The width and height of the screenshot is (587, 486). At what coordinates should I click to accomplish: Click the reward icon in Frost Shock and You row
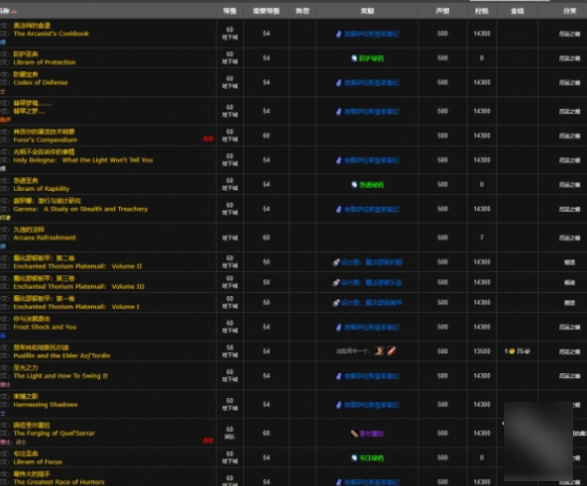coord(338,327)
